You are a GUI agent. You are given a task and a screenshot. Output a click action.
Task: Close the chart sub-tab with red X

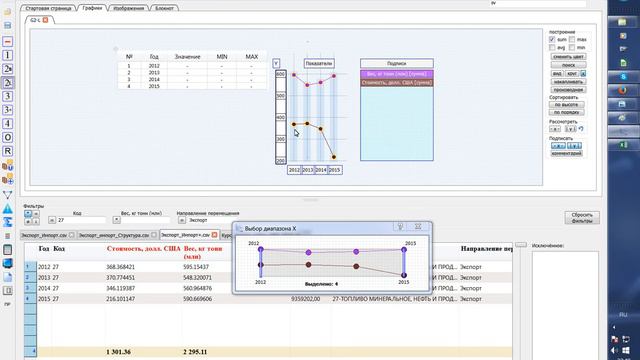tap(45, 20)
